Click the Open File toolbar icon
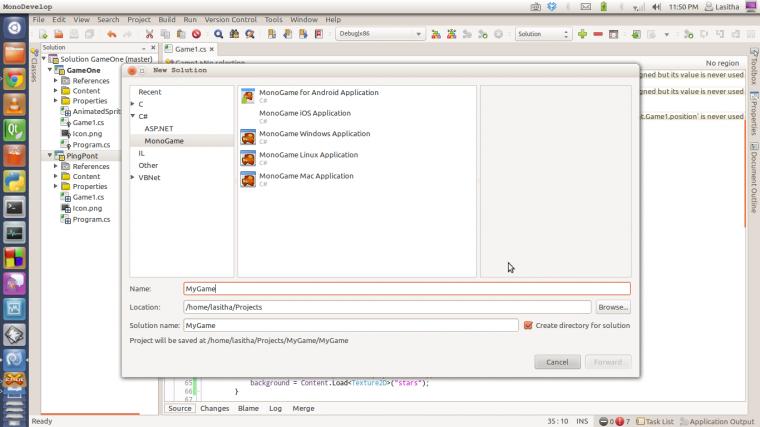 pos(59,34)
